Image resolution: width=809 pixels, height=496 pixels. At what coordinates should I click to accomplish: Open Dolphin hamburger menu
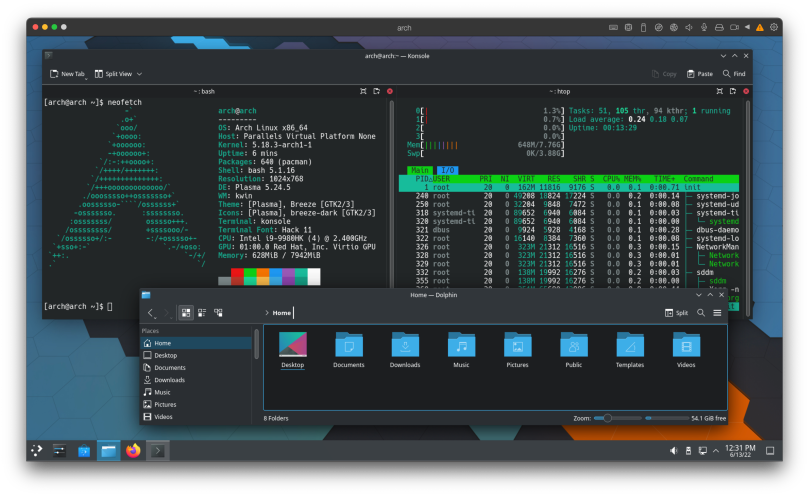click(717, 313)
